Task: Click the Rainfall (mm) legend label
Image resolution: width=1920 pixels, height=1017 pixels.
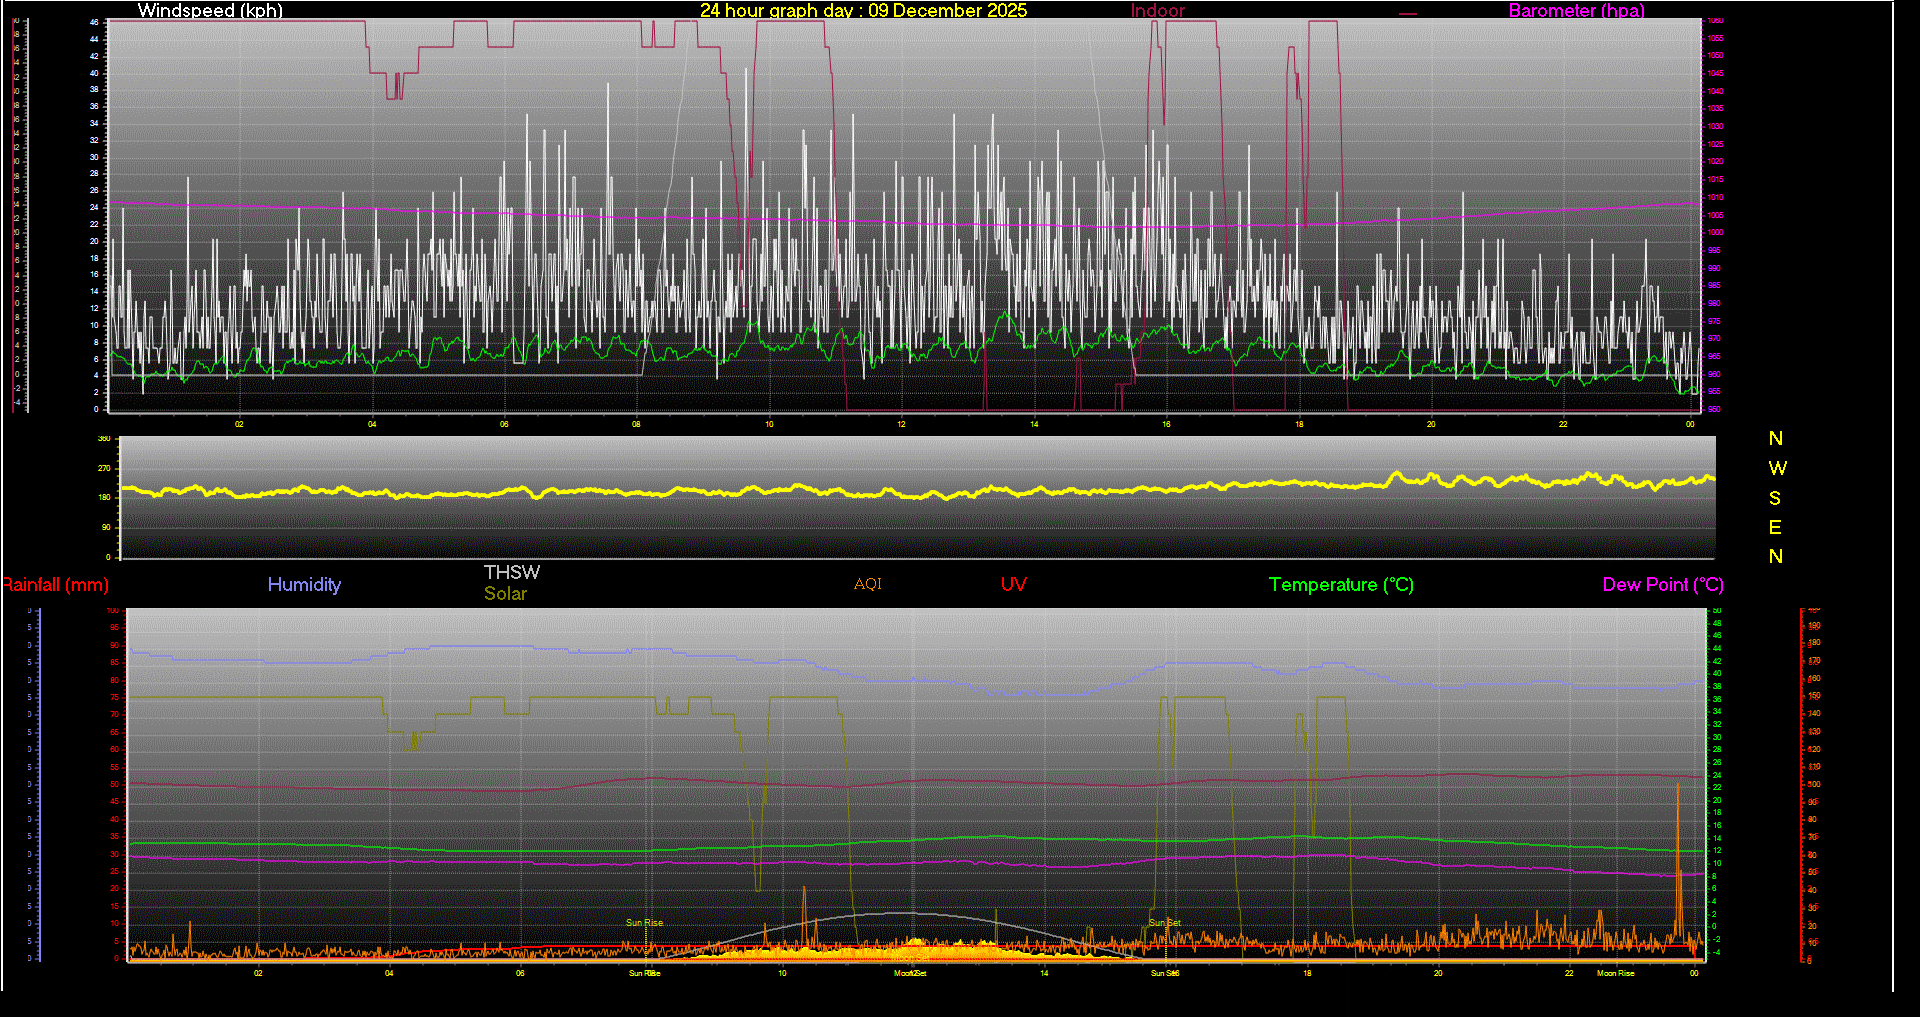Action: [56, 585]
